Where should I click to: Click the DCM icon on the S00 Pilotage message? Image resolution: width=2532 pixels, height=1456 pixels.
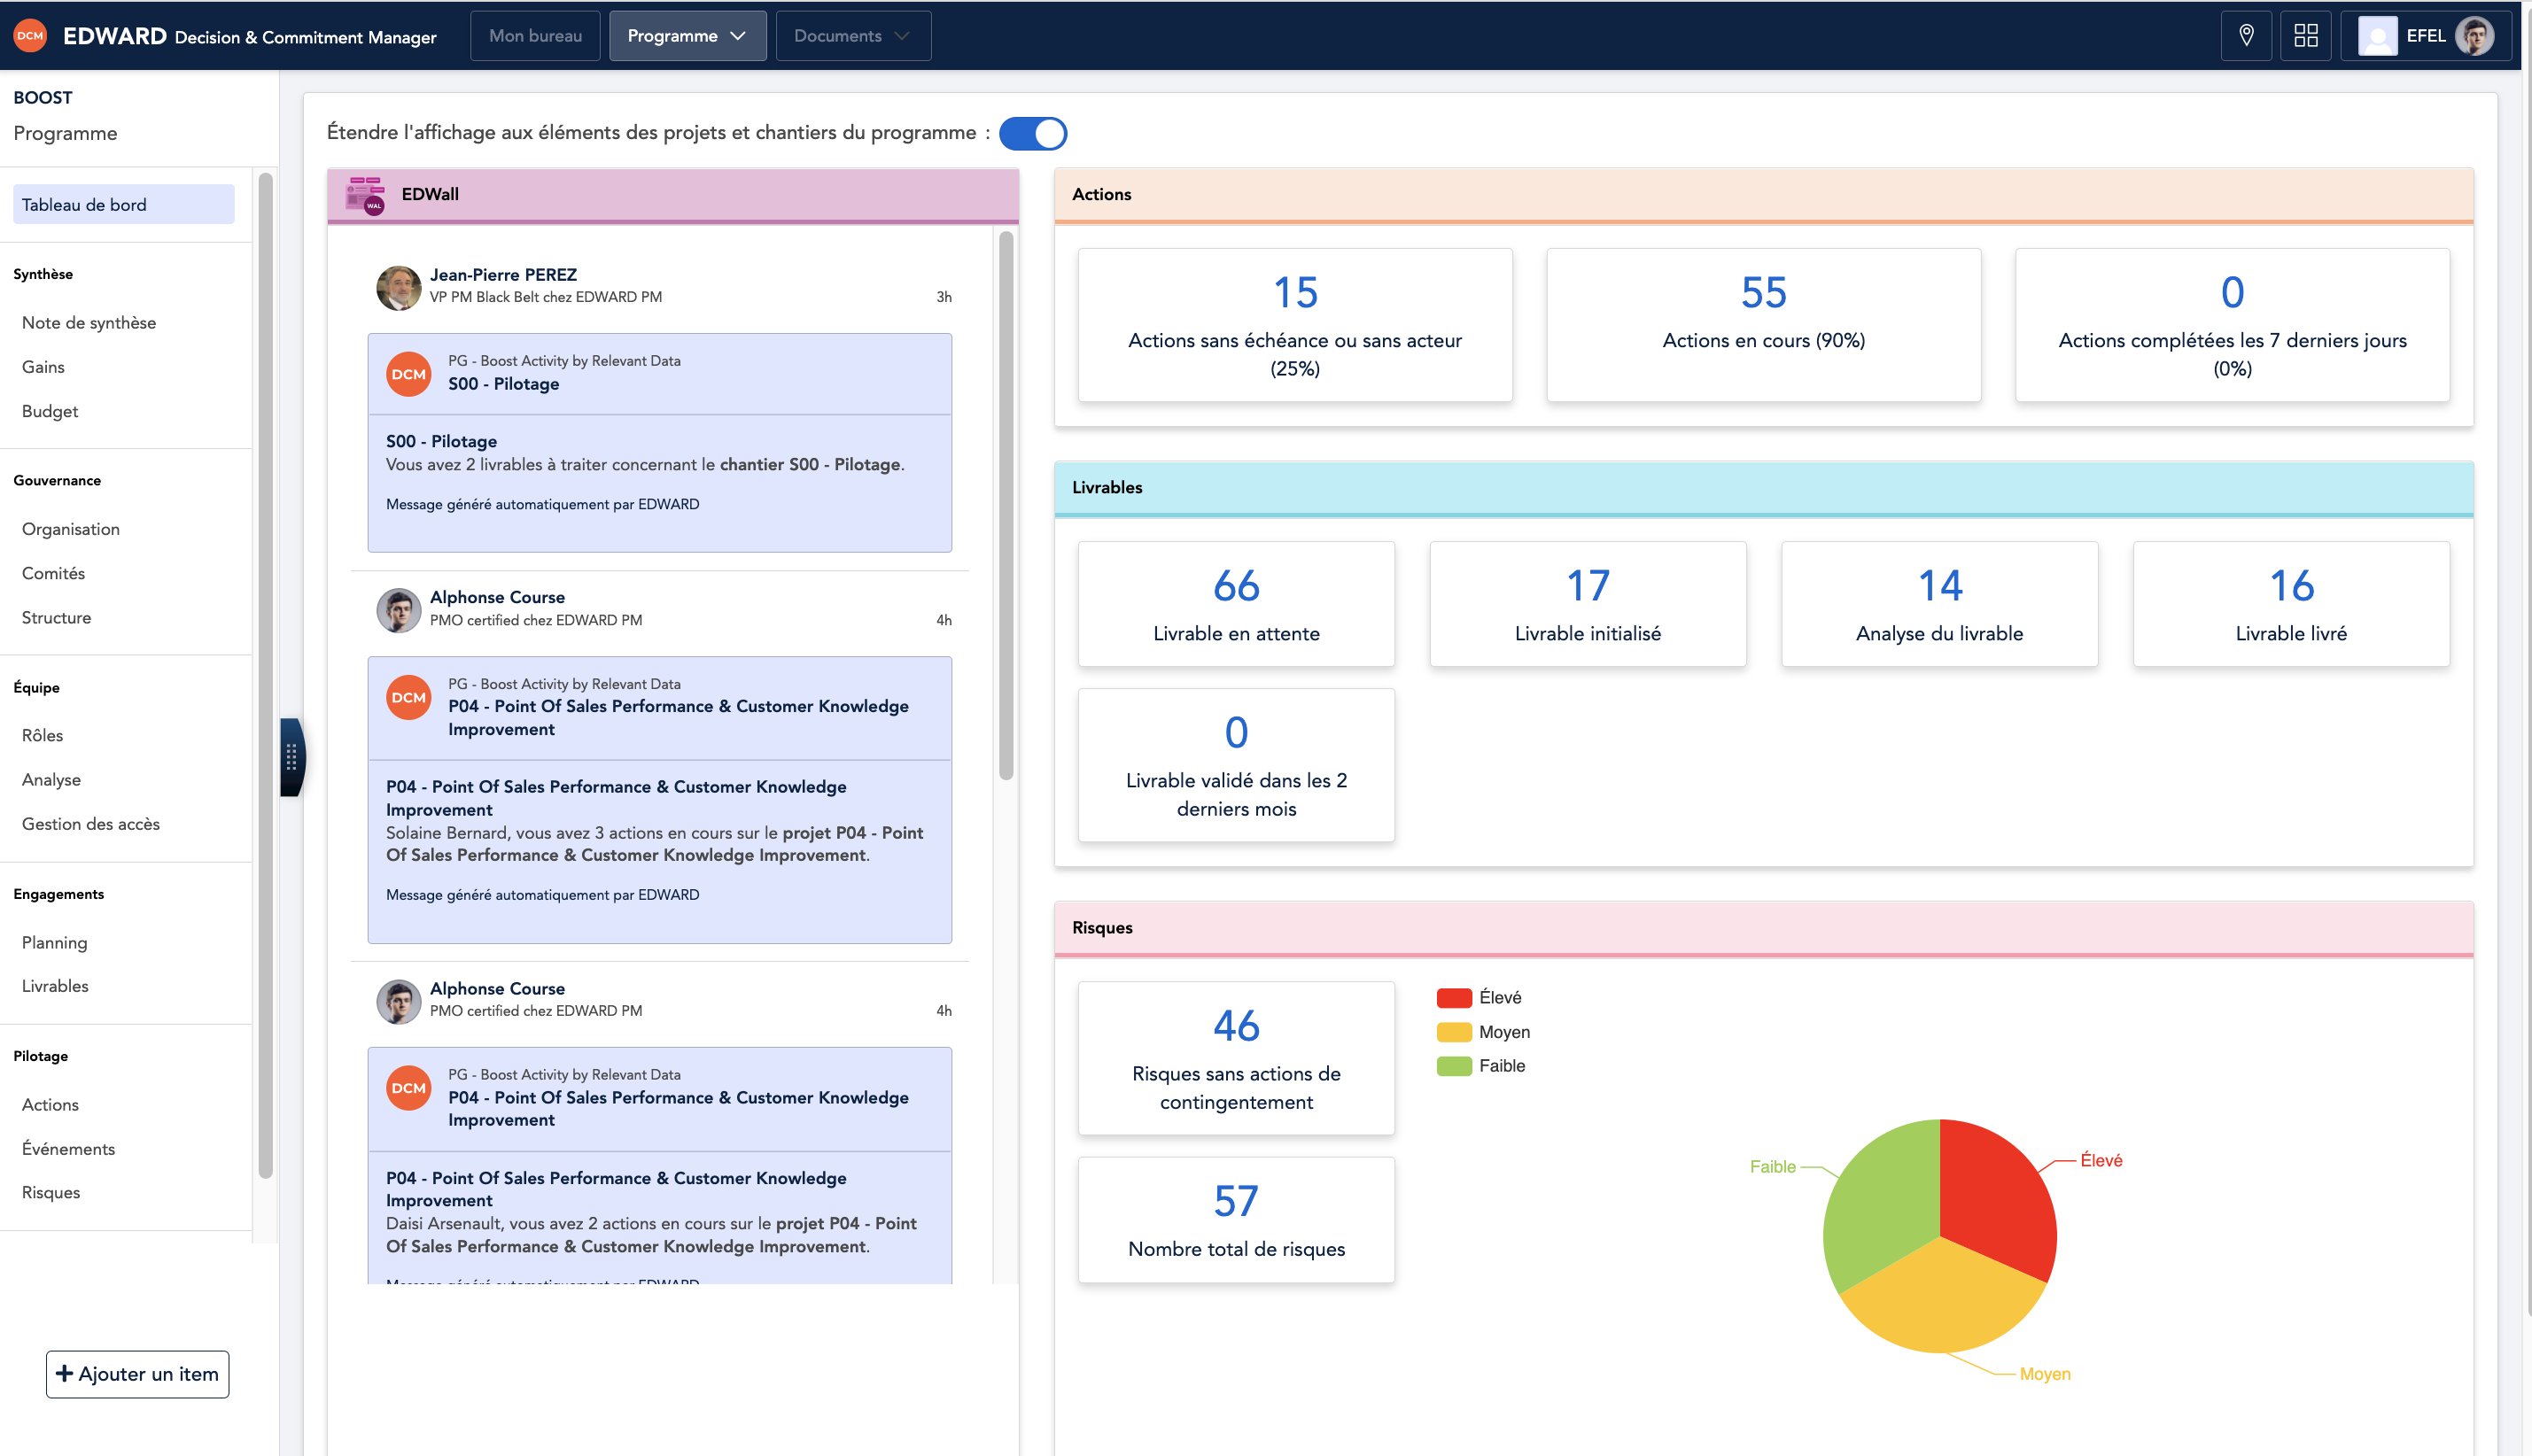pyautogui.click(x=408, y=374)
